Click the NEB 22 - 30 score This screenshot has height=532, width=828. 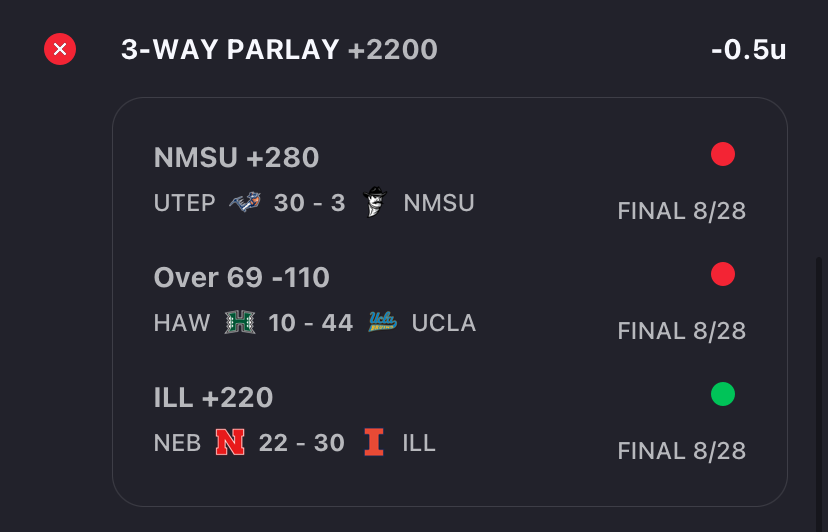pyautogui.click(x=302, y=443)
